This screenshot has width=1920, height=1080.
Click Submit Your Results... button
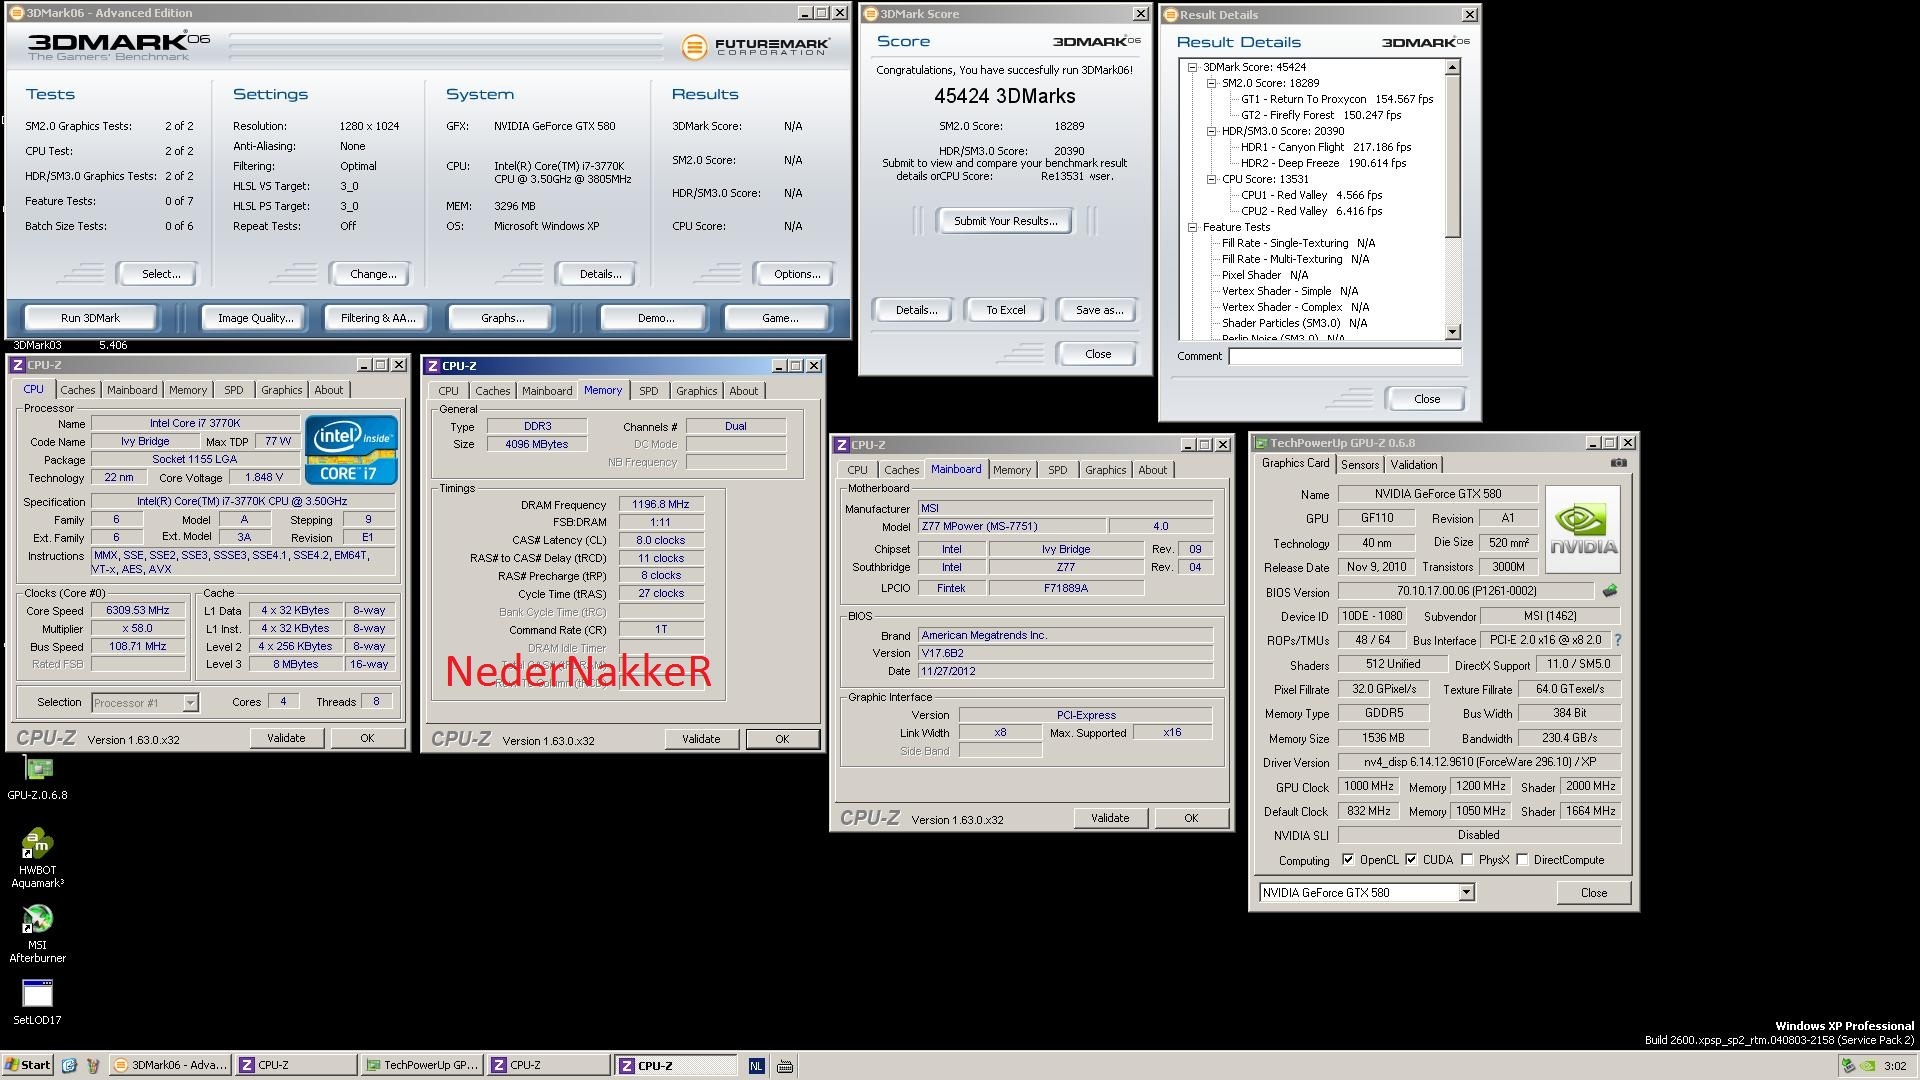coord(1005,221)
